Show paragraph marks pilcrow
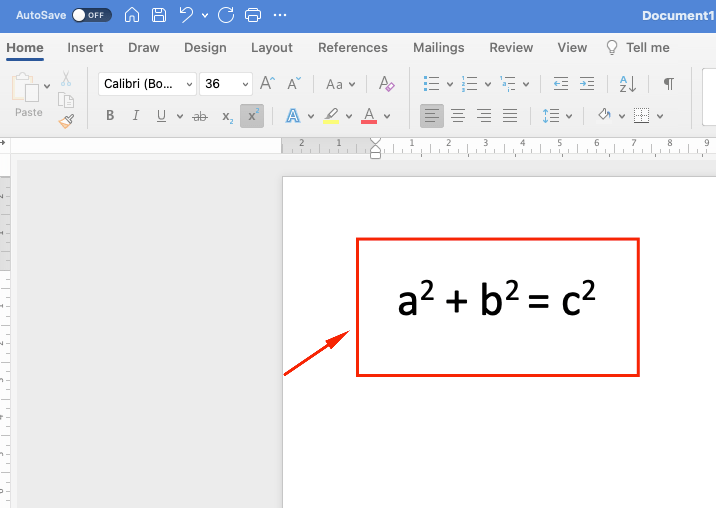Screen dimensions: 716x508 coord(669,84)
